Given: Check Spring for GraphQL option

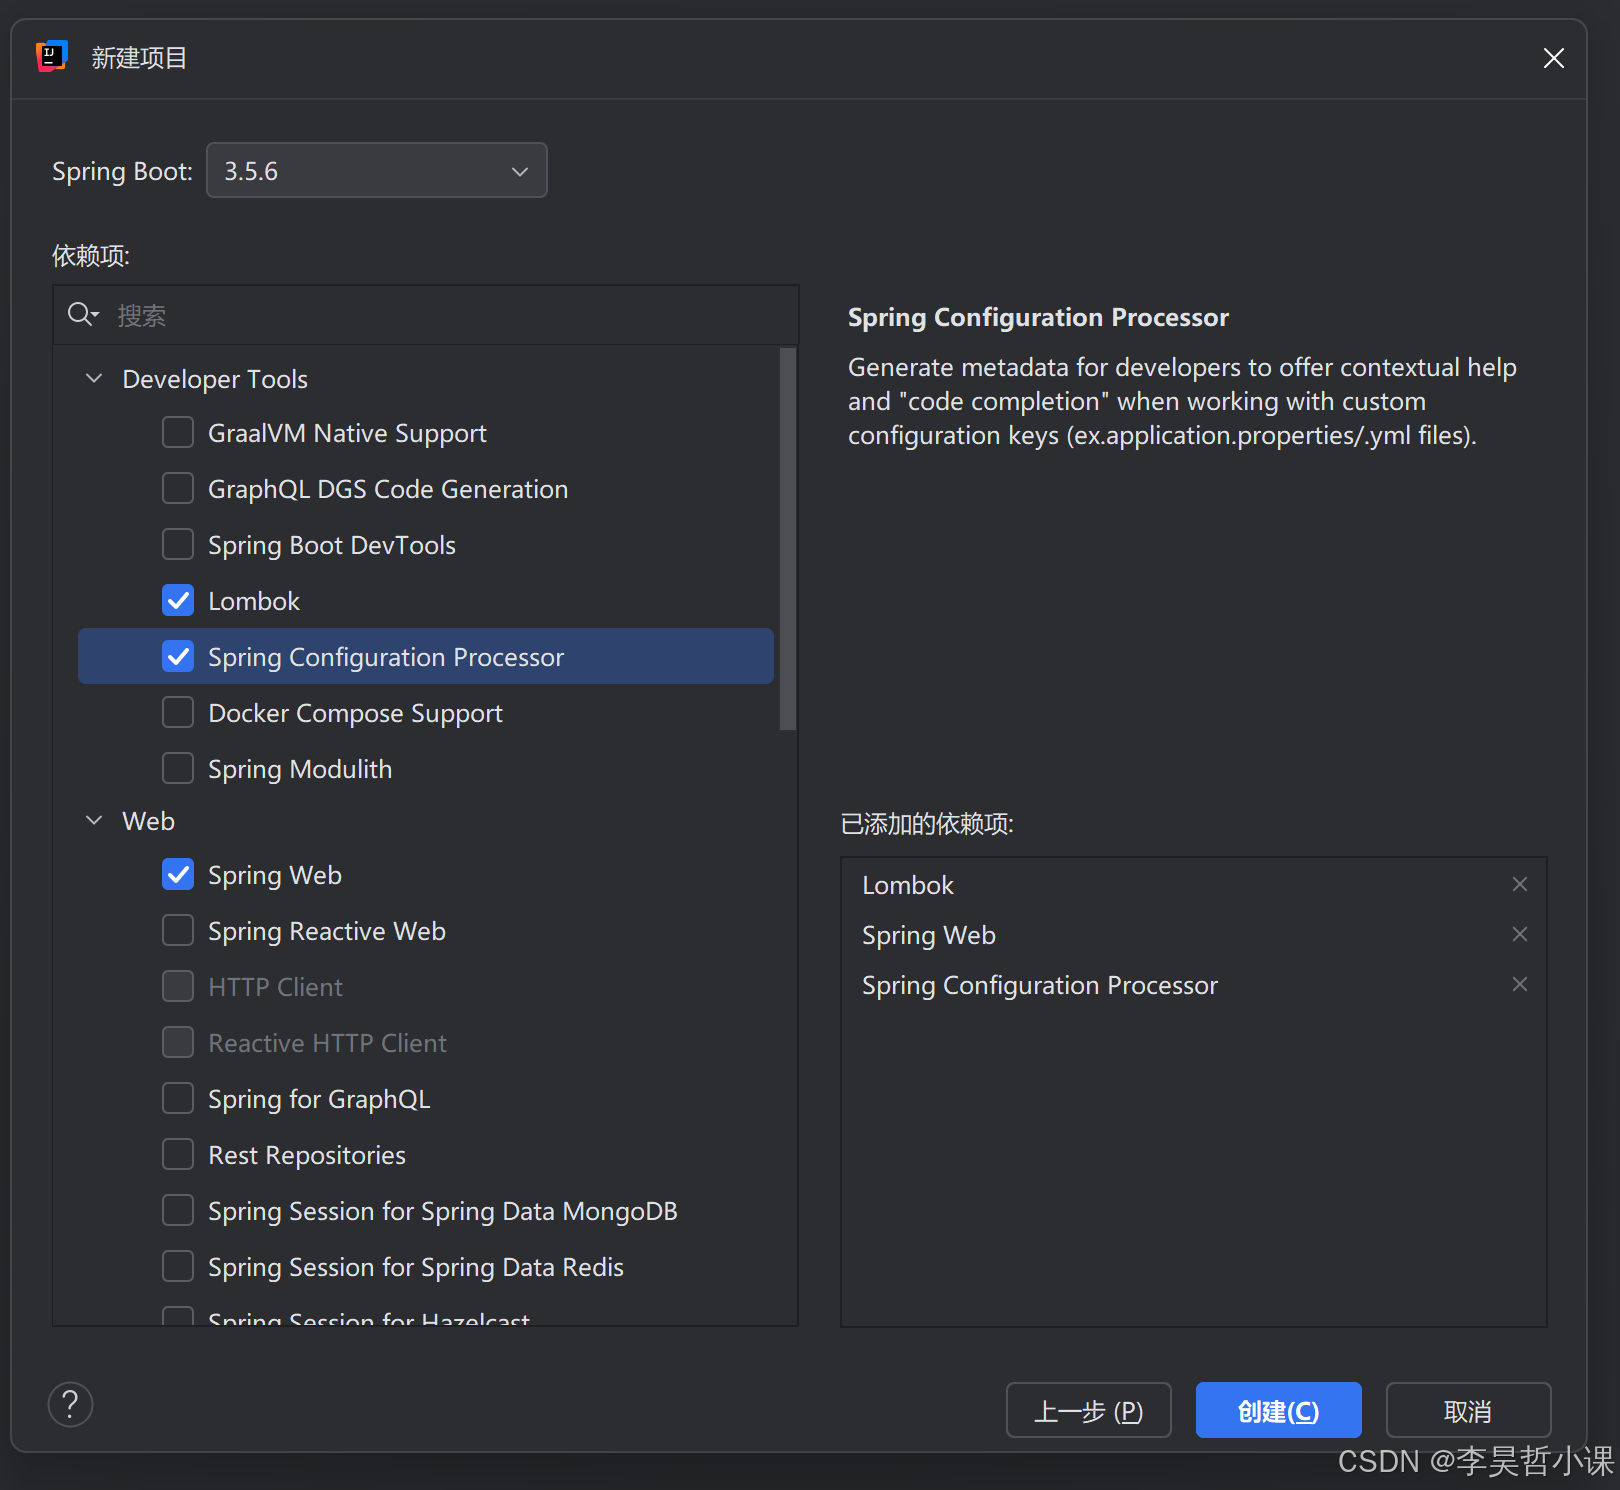Looking at the screenshot, I should (178, 1099).
